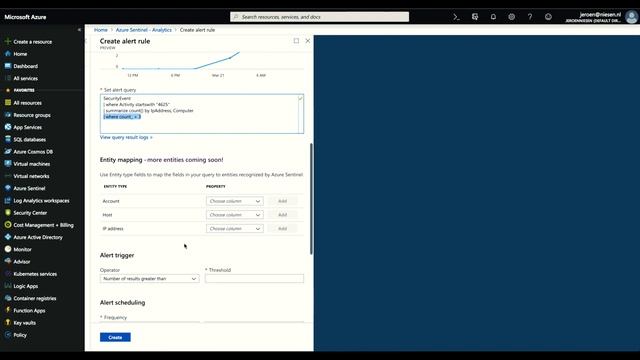
Task: Open the feedback smiley icon
Action: point(548,17)
